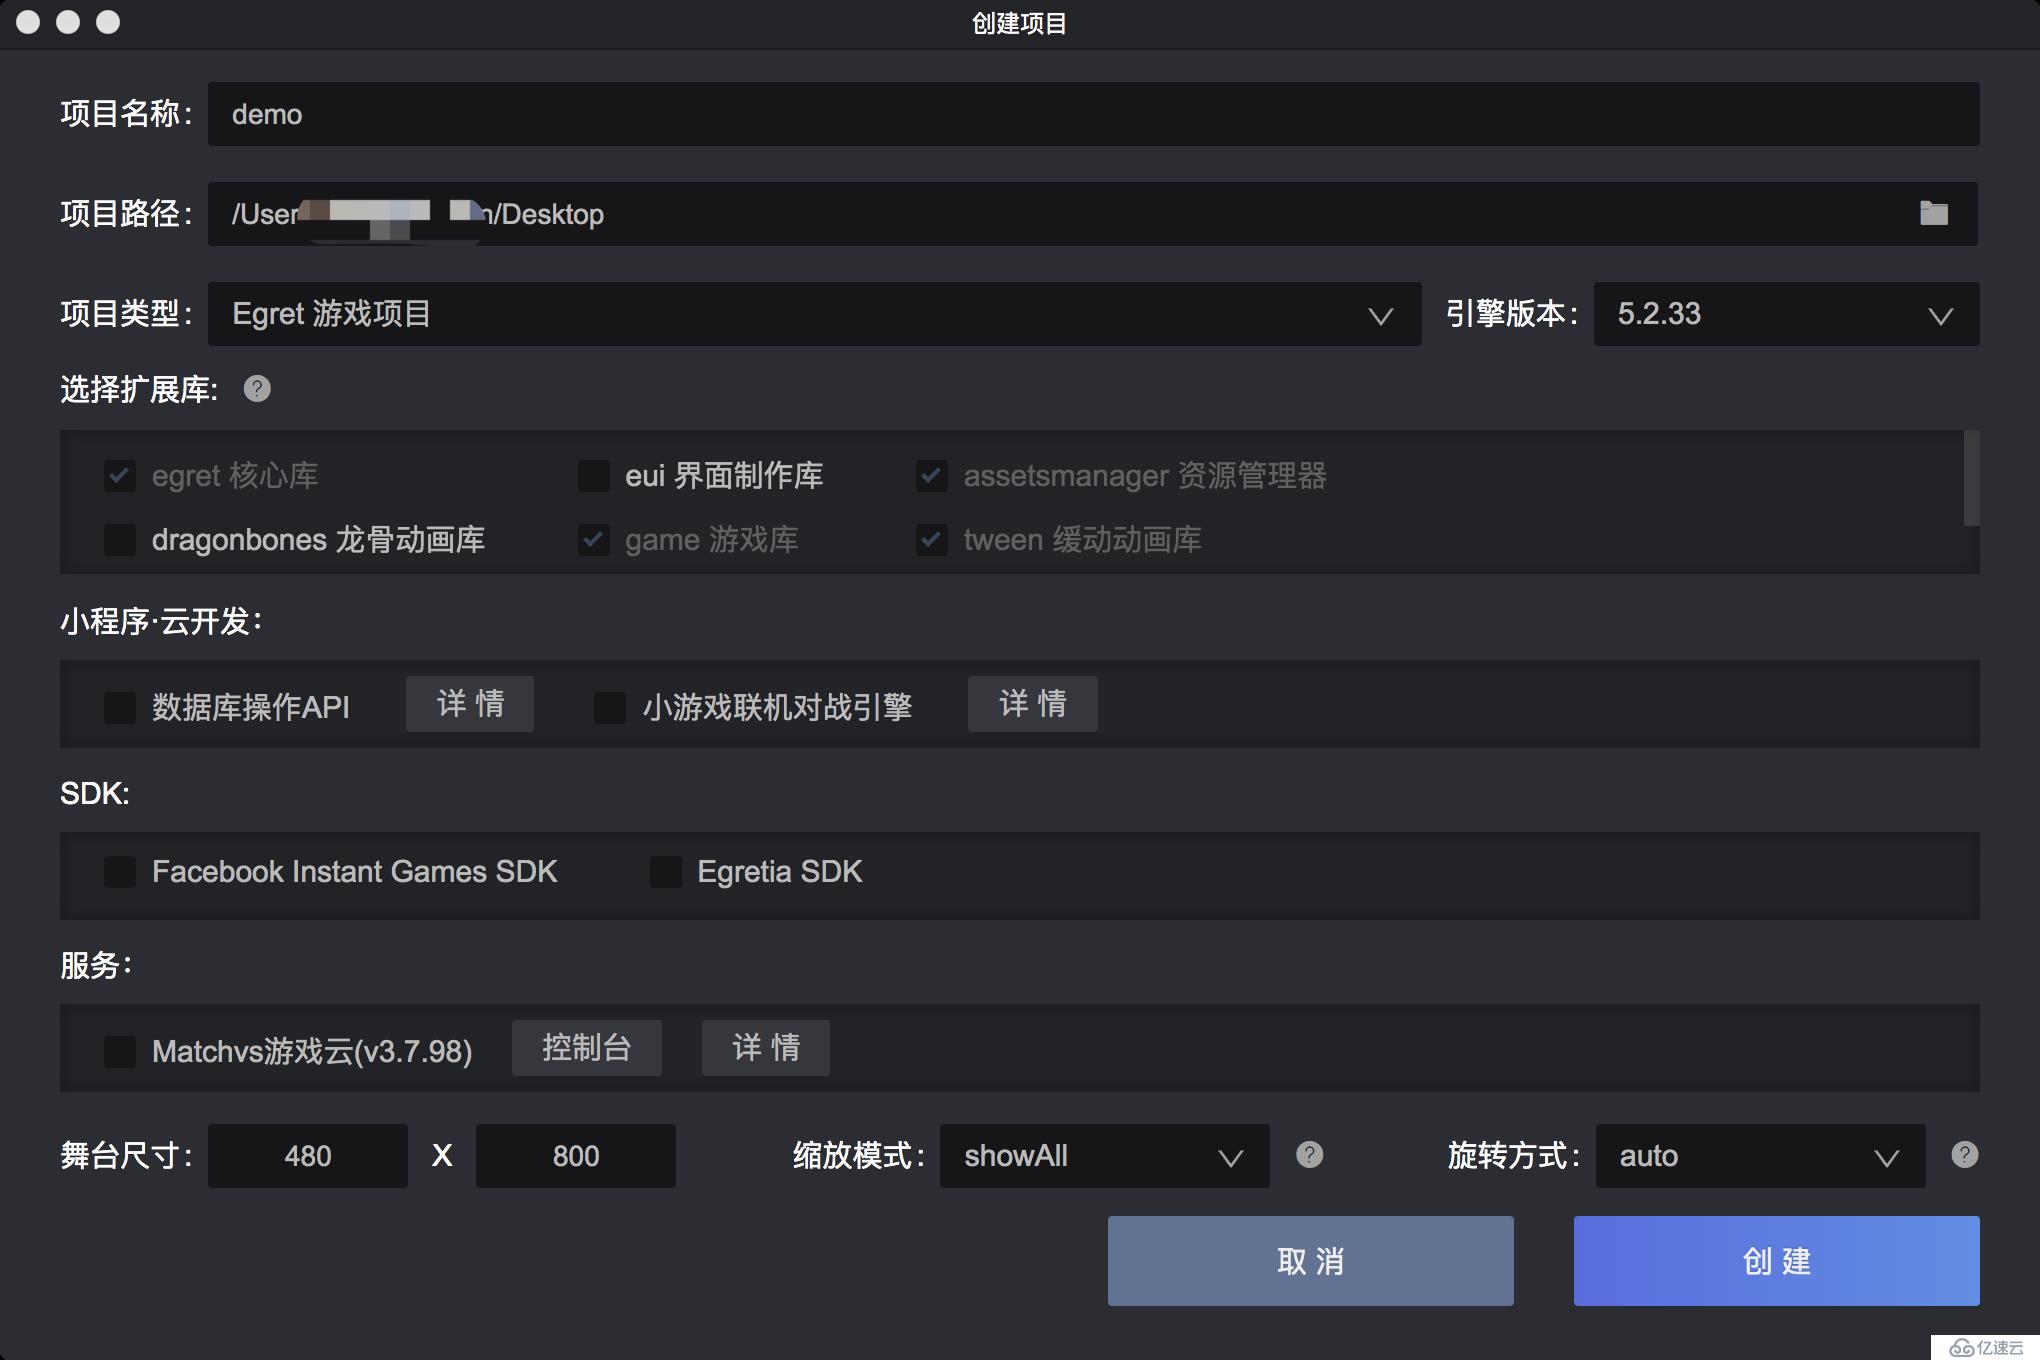Enable the eui 界面制作库 checkbox
2040x1360 pixels.
coord(594,476)
